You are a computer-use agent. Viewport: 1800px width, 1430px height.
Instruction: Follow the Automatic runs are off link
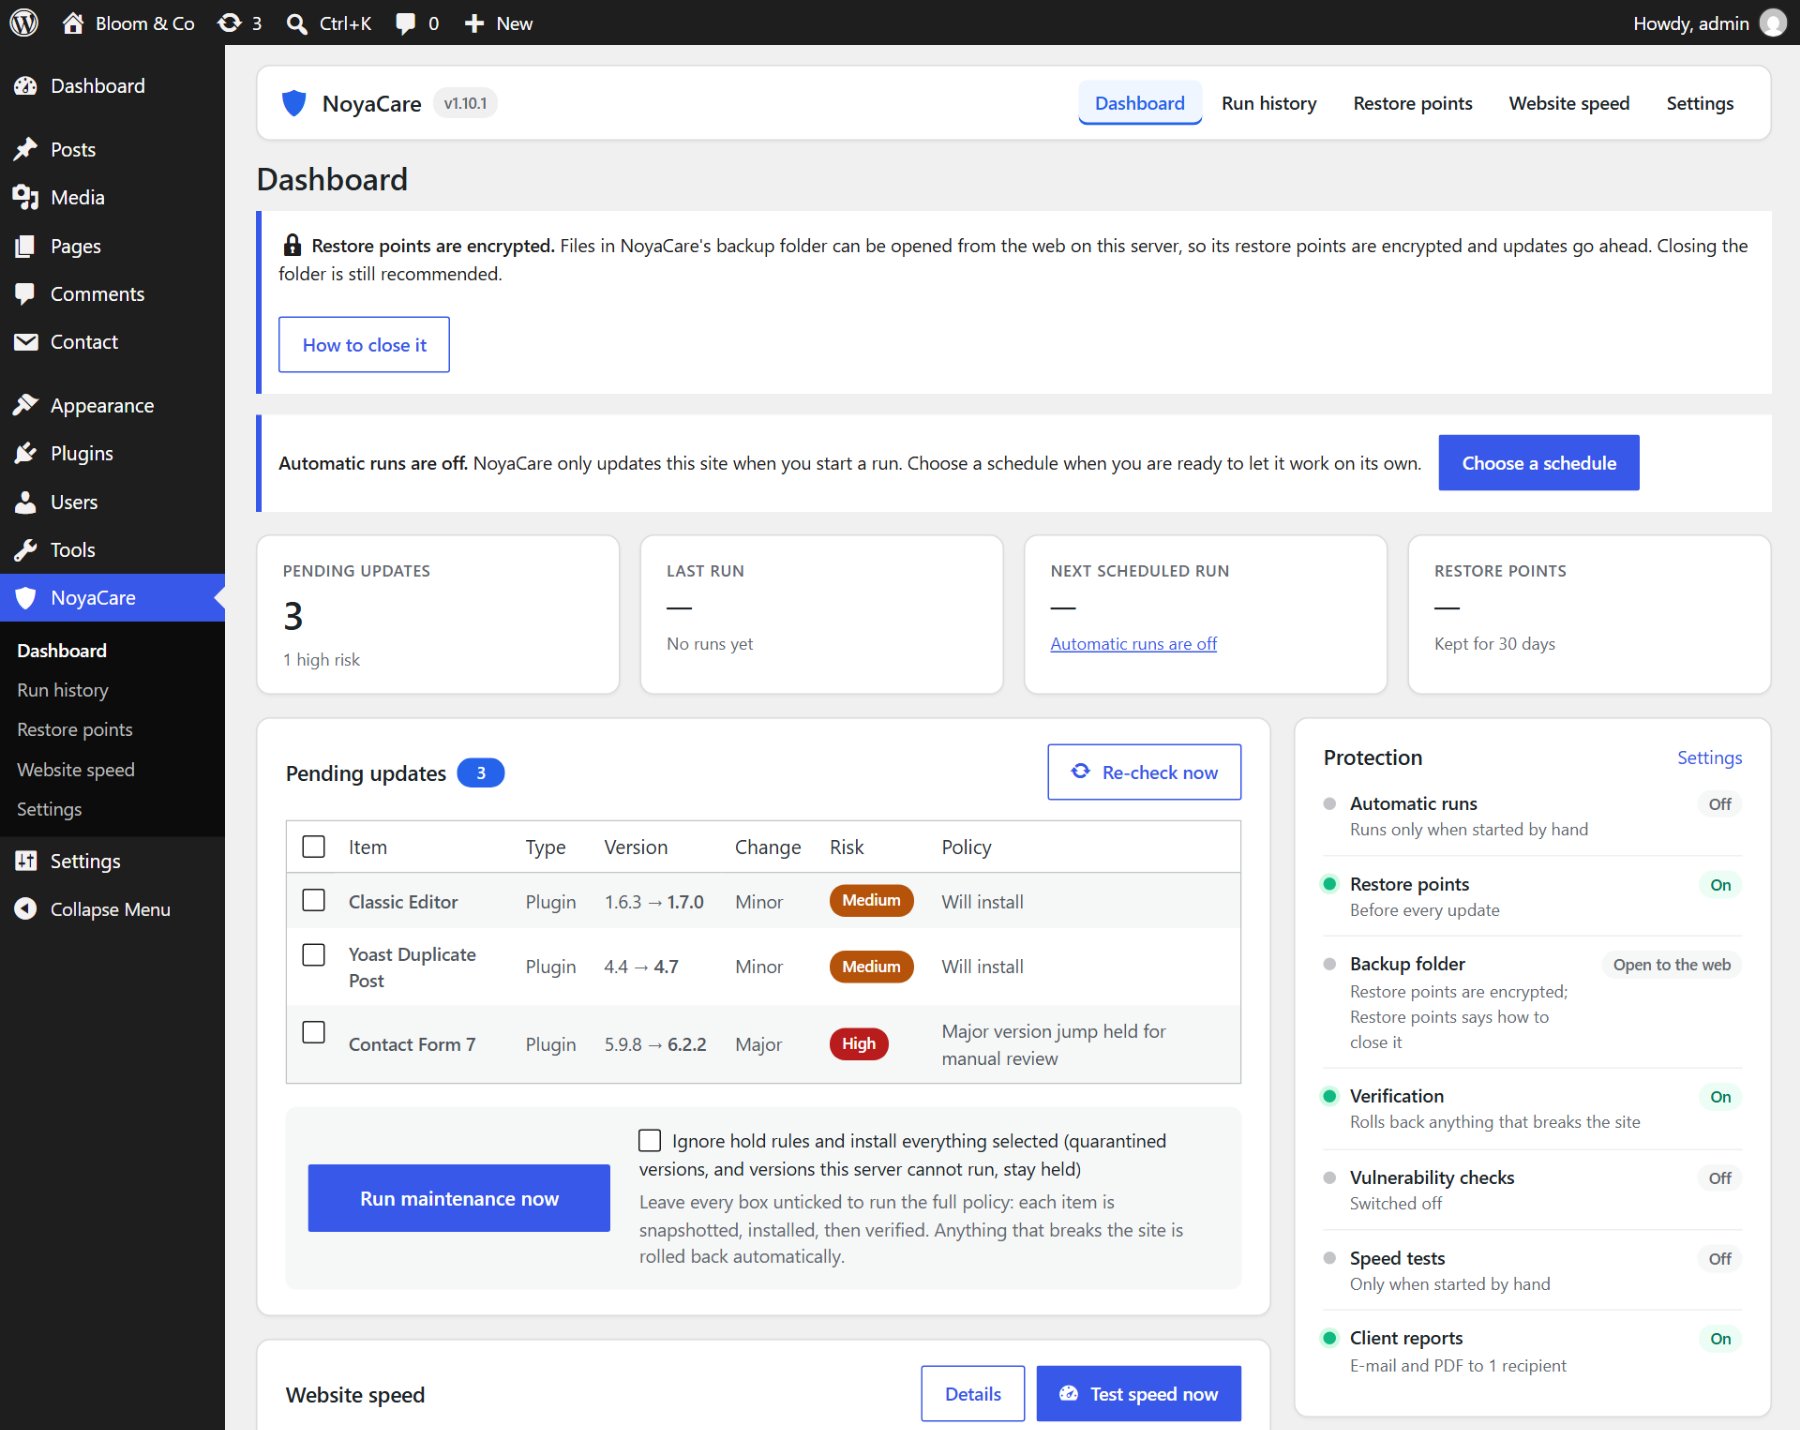[1134, 644]
